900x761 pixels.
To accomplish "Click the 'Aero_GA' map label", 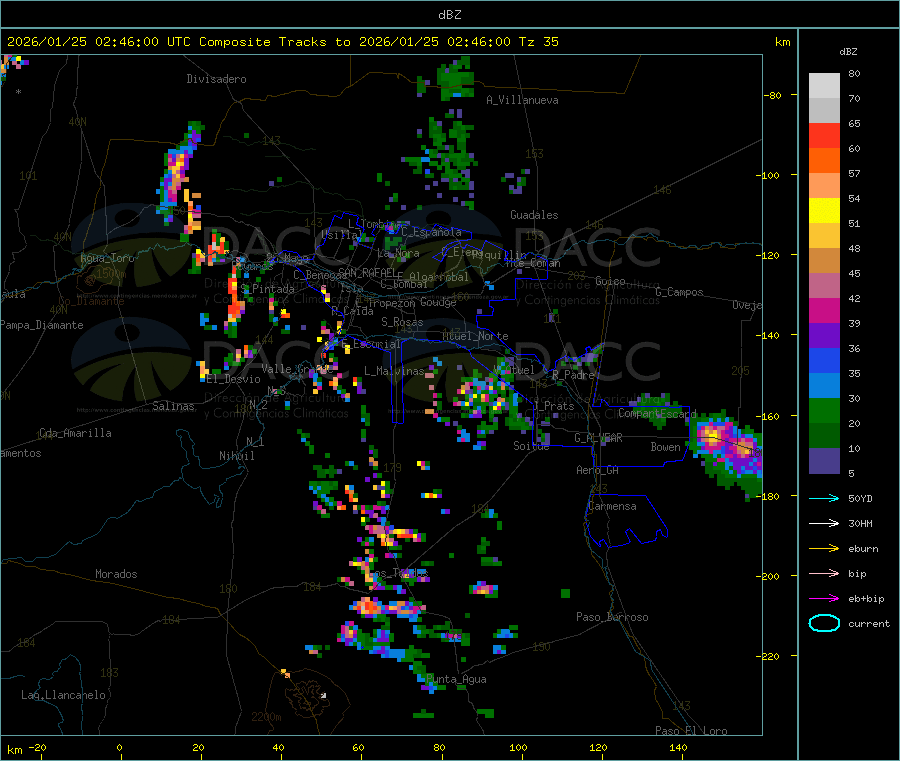I will point(598,470).
